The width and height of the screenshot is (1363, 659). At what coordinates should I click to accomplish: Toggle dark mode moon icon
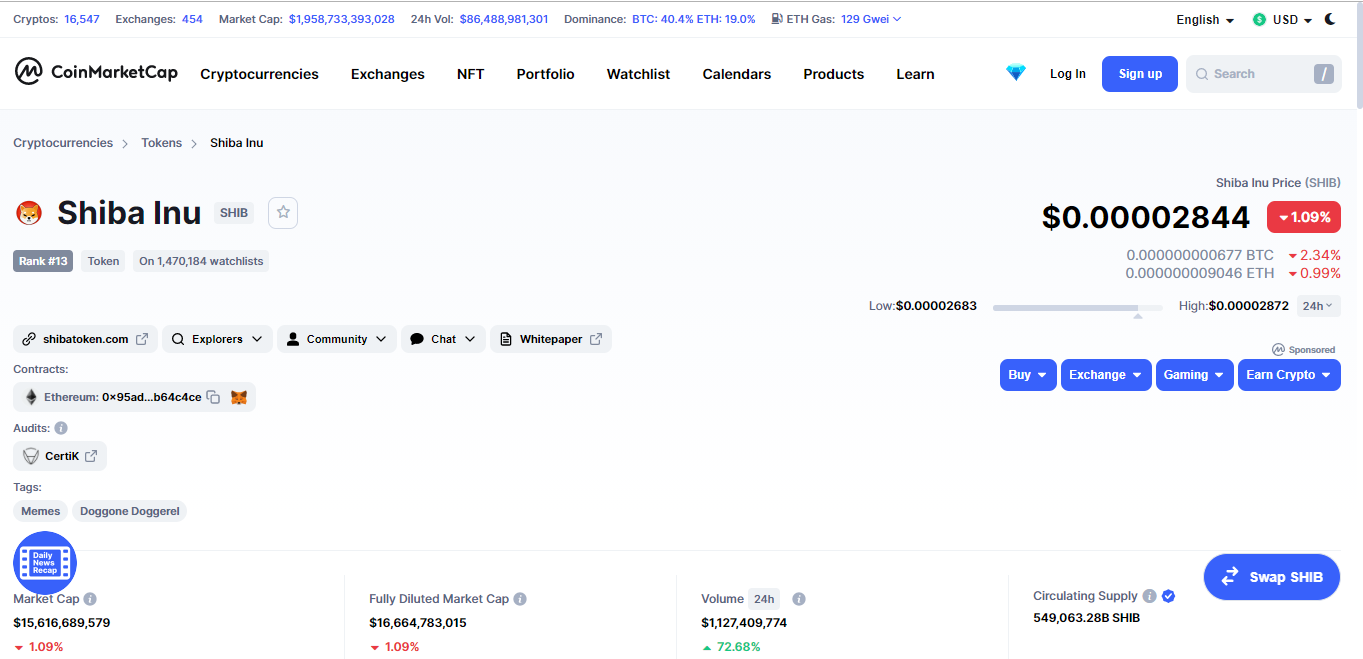1330,19
